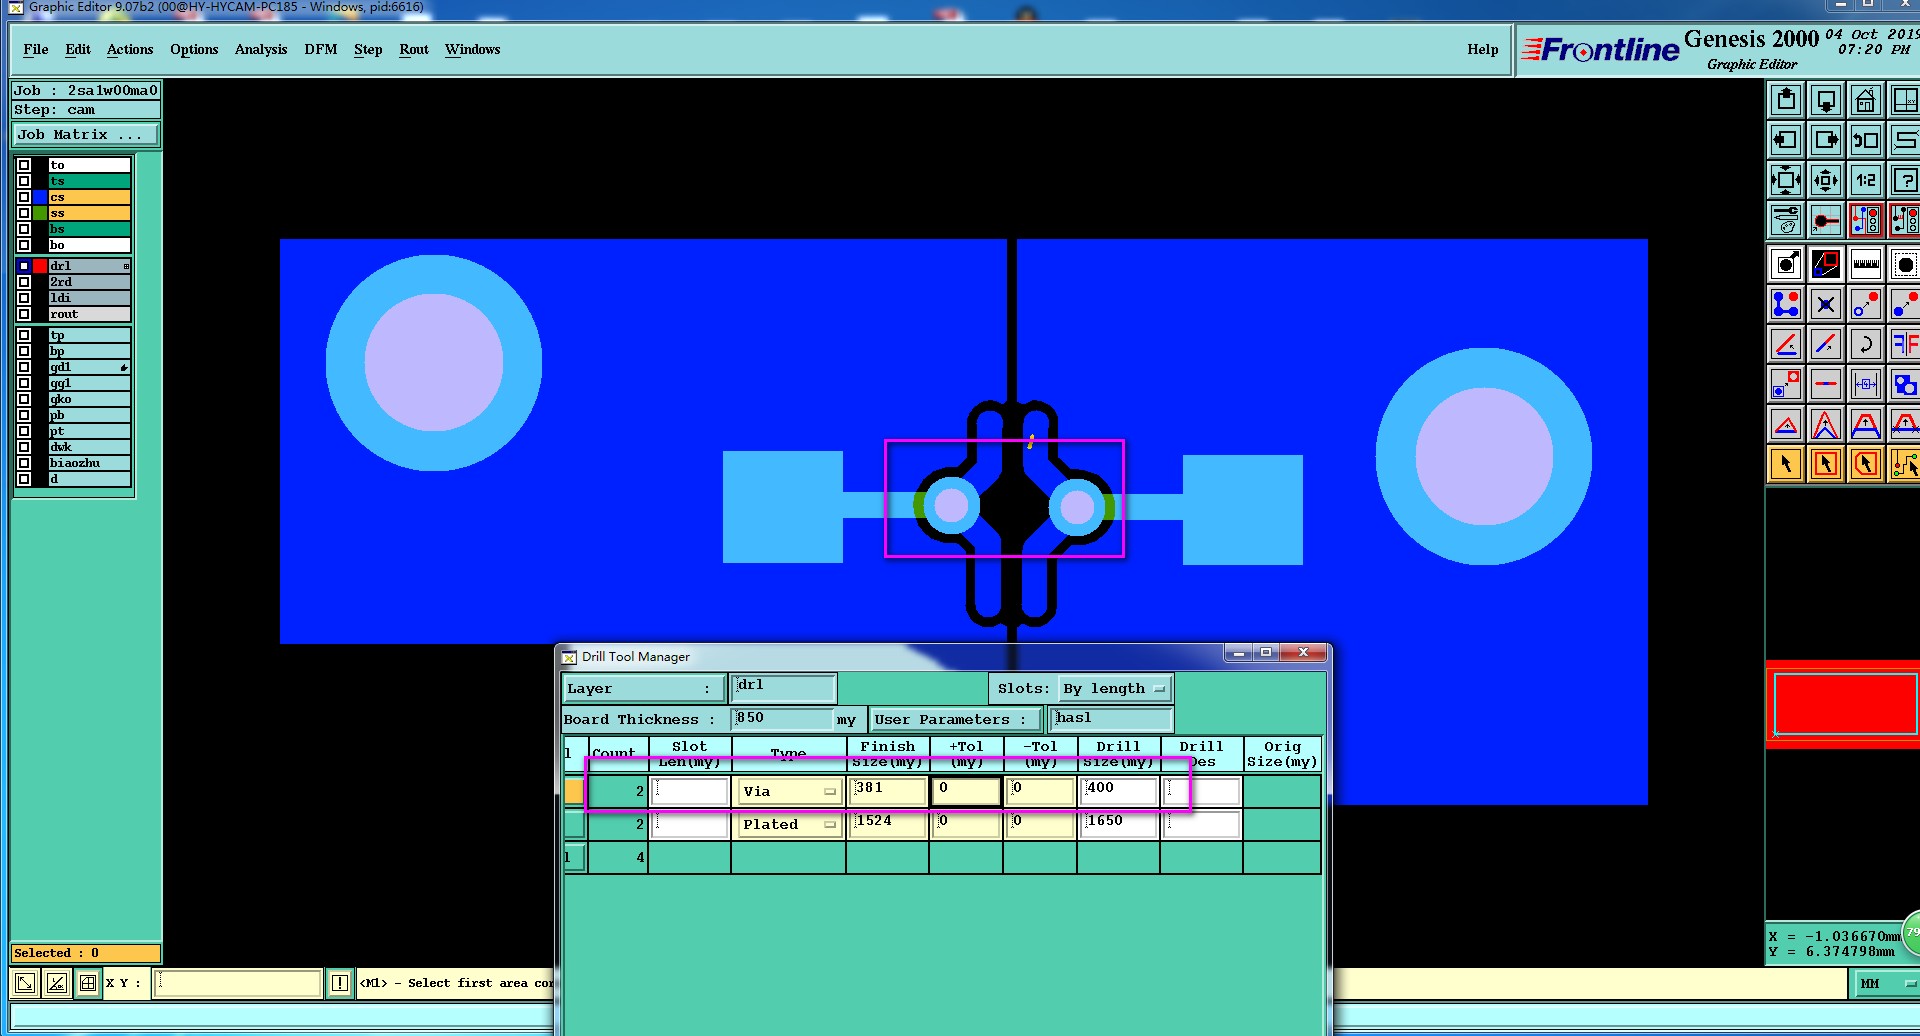Click the 'hasl' user parameters field
Image resolution: width=1920 pixels, height=1036 pixels.
coord(1112,718)
